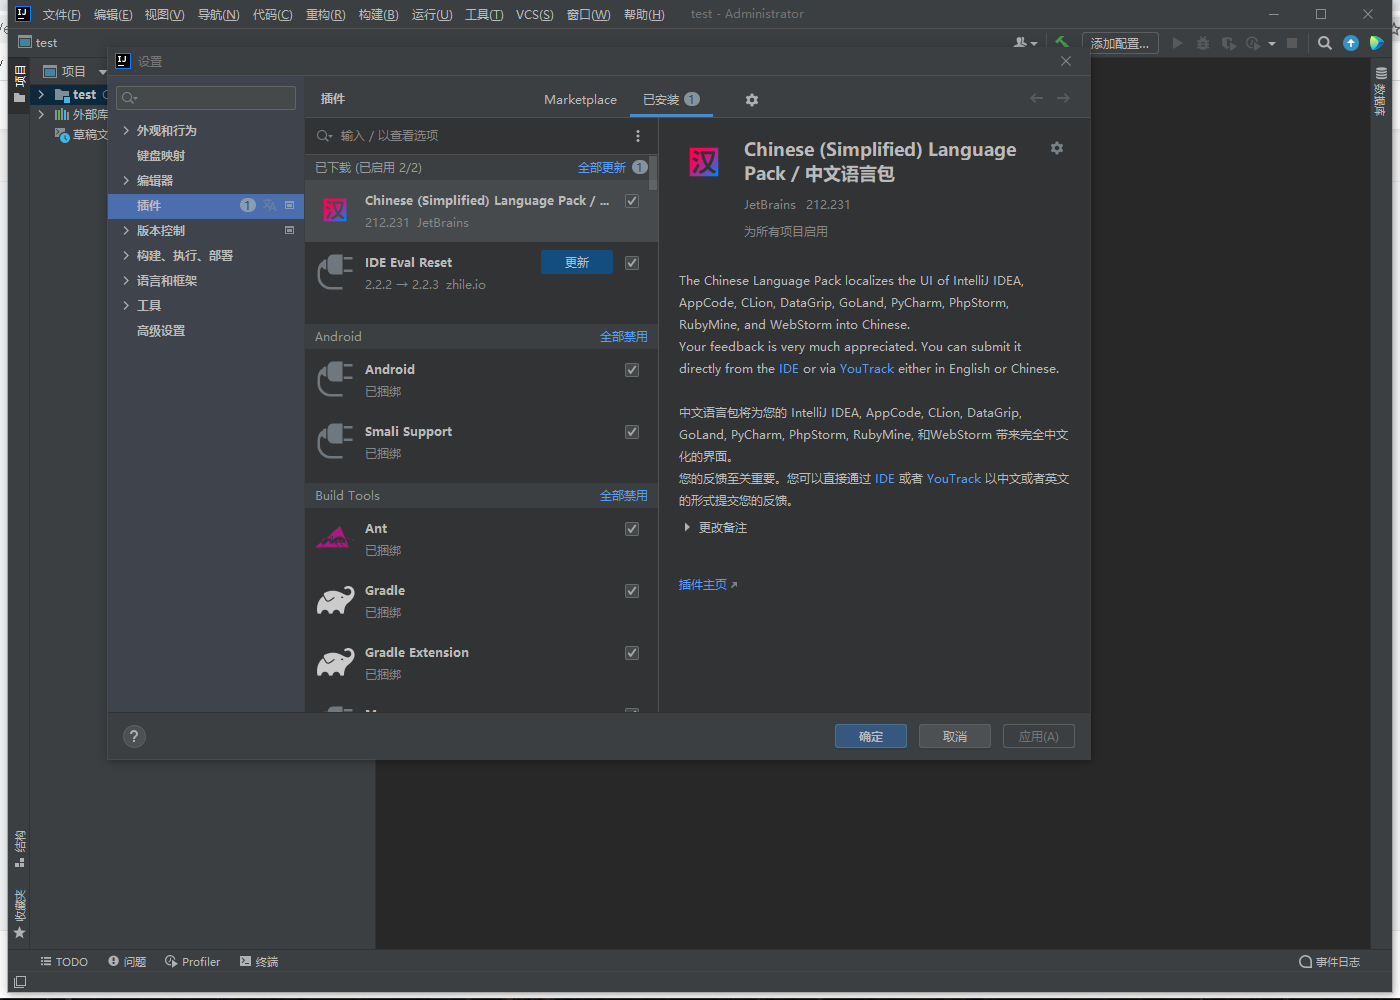Click the Debug bug icon in toolbar
The width and height of the screenshot is (1400, 1000).
1203,43
